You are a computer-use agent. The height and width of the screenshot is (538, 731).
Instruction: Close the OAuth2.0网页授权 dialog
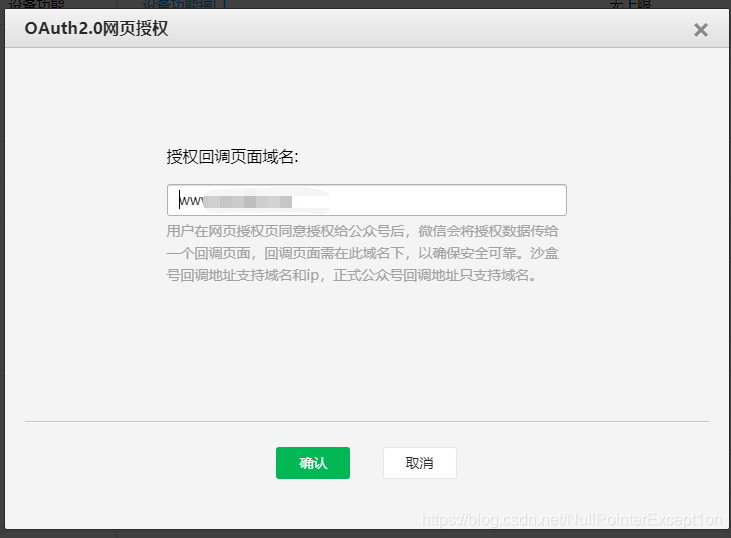pos(701,30)
